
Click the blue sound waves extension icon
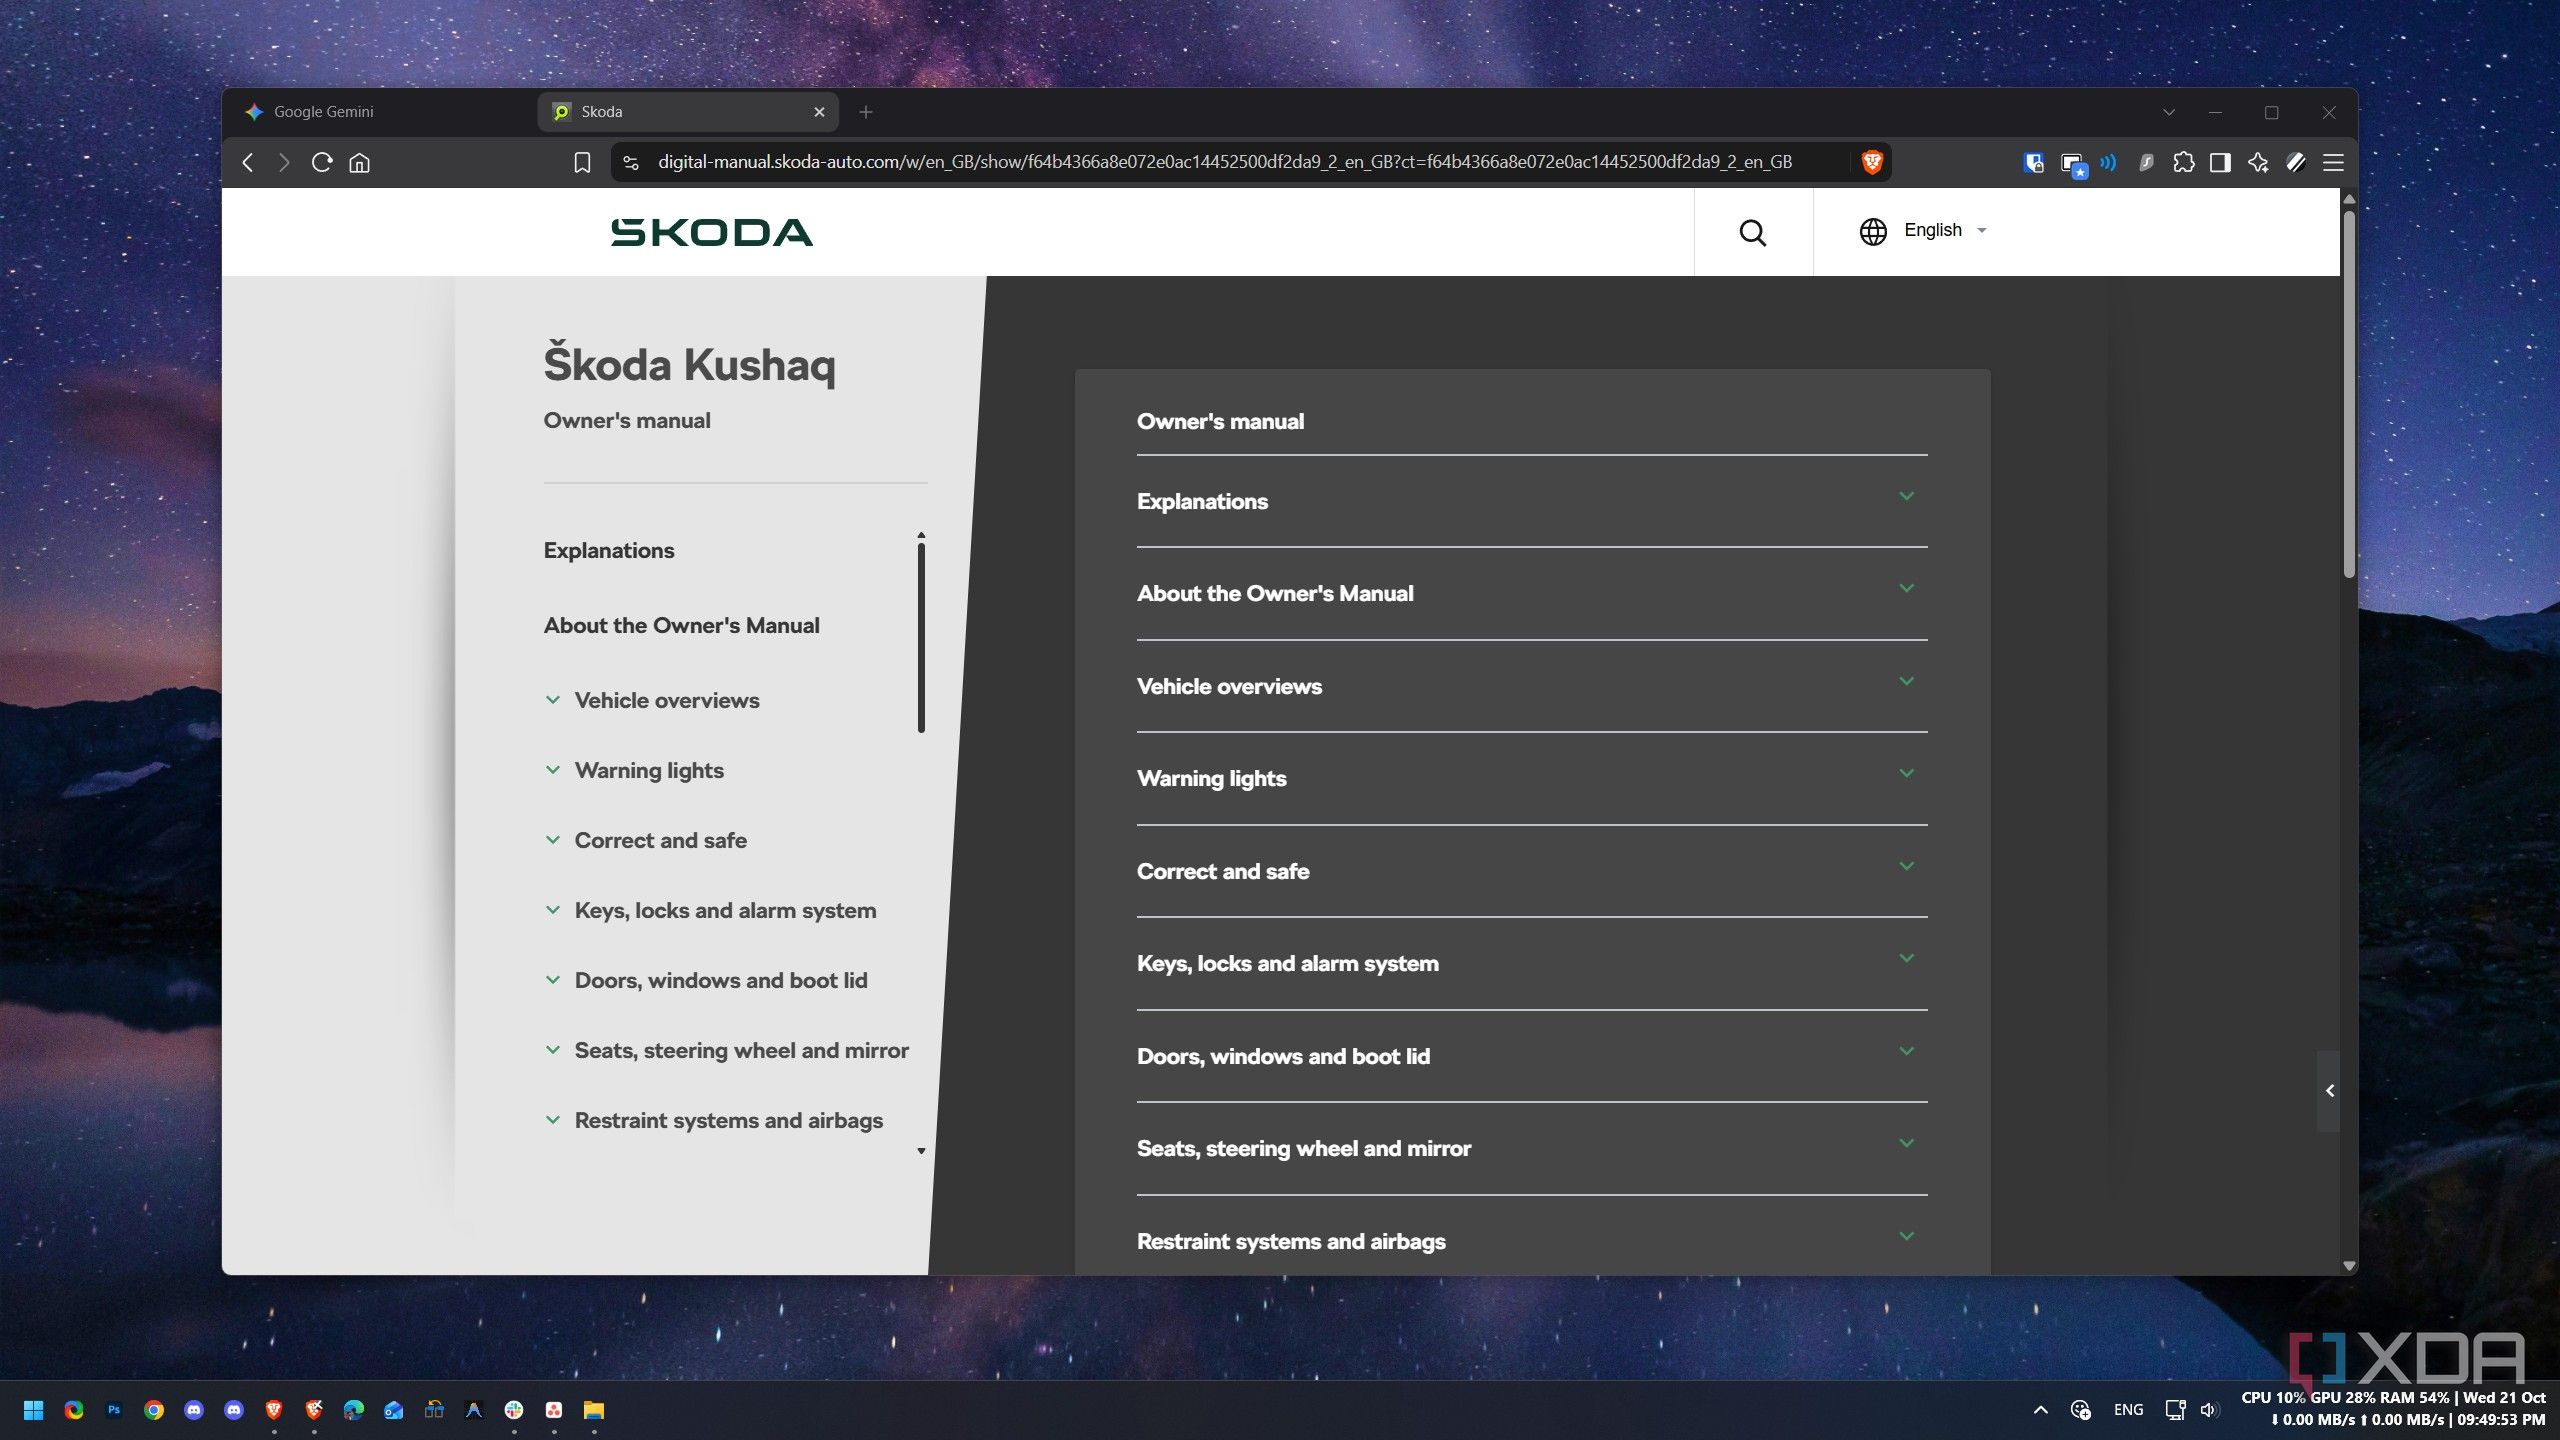[x=2108, y=162]
